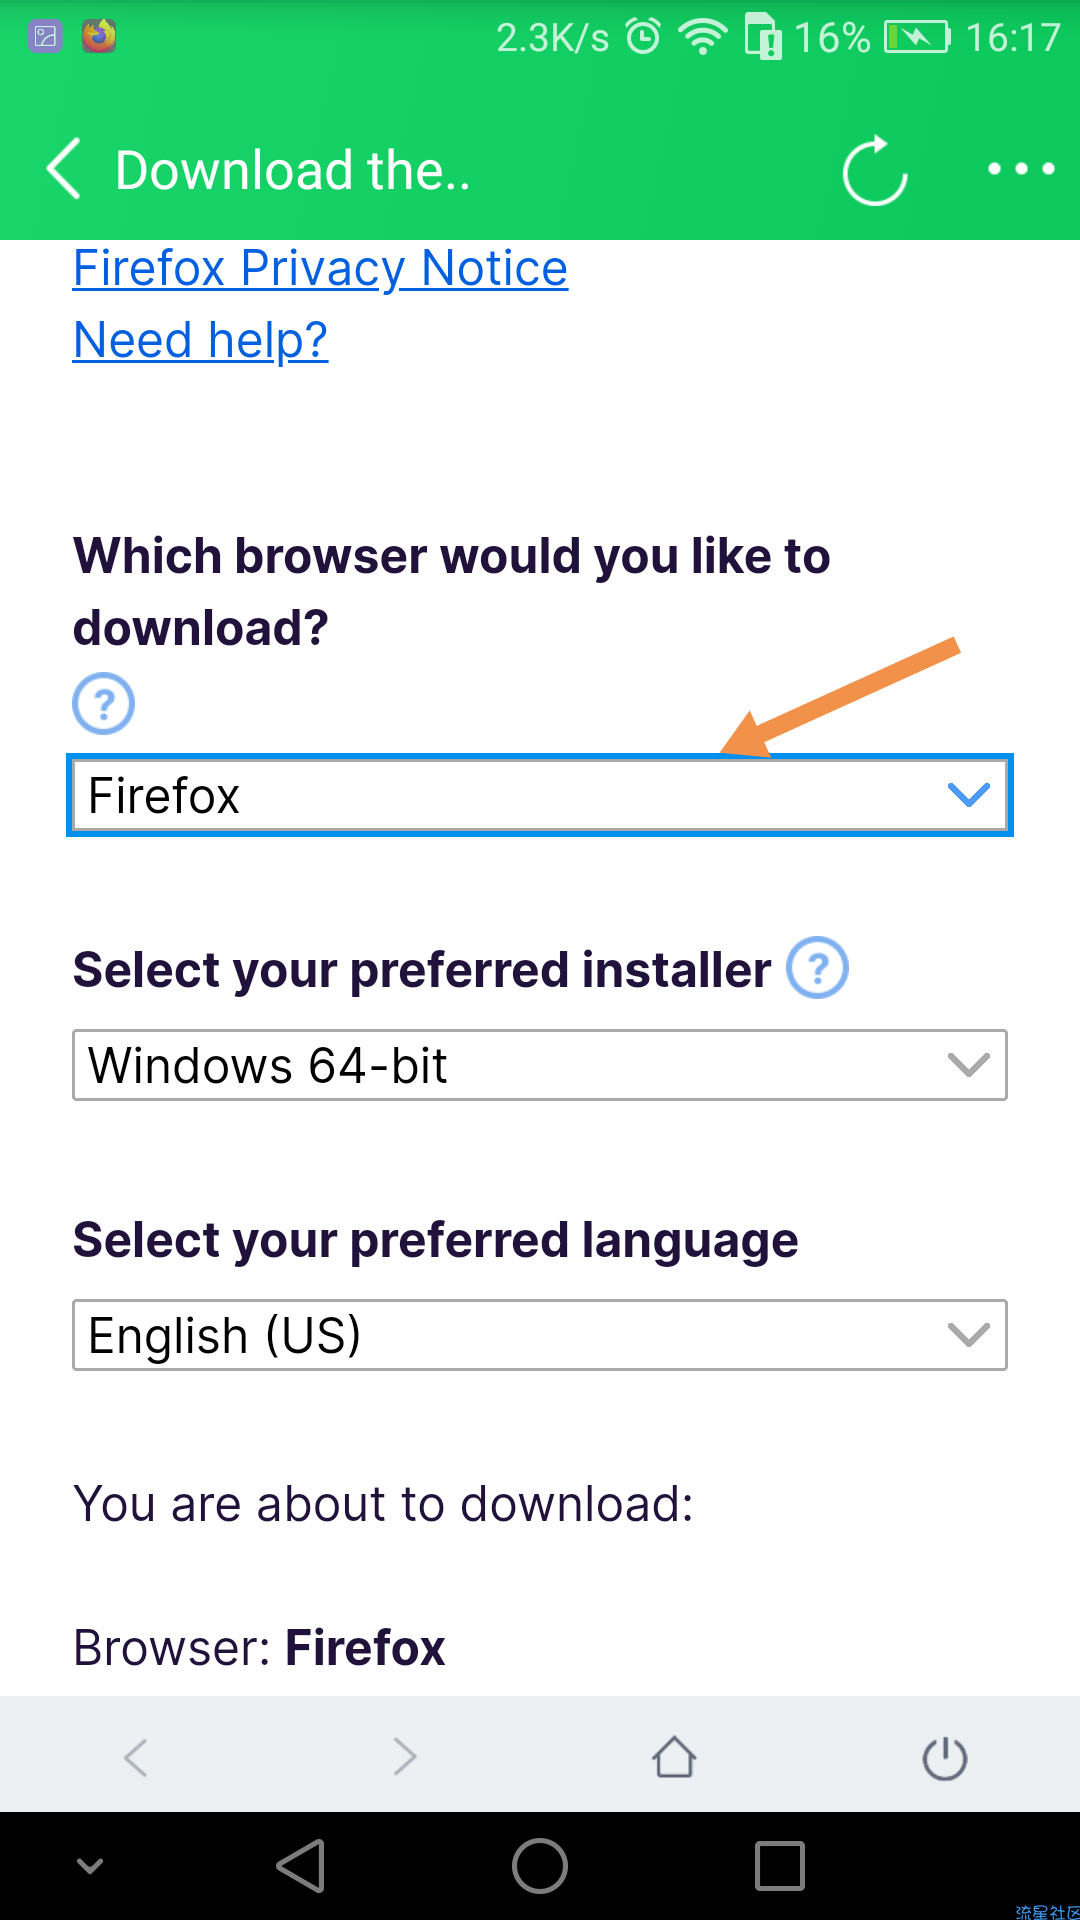This screenshot has height=1920, width=1080.
Task: Tap the Android home circle button
Action: (540, 1866)
